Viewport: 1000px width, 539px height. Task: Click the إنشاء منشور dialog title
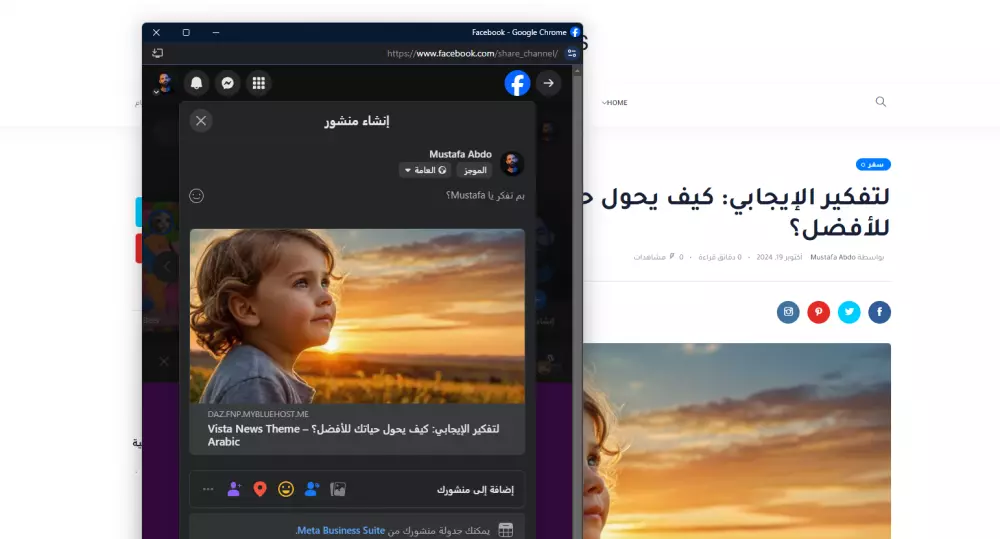357,121
